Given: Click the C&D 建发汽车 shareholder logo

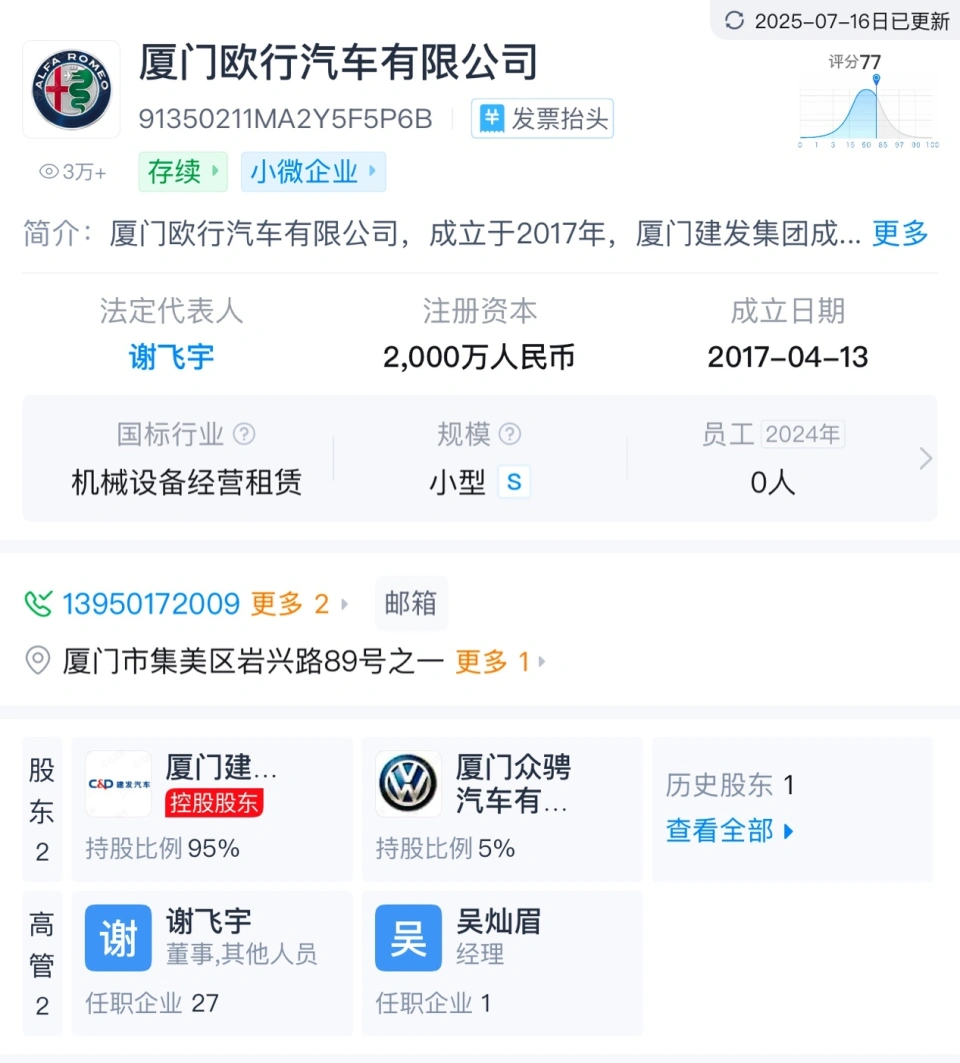Looking at the screenshot, I should (x=119, y=784).
